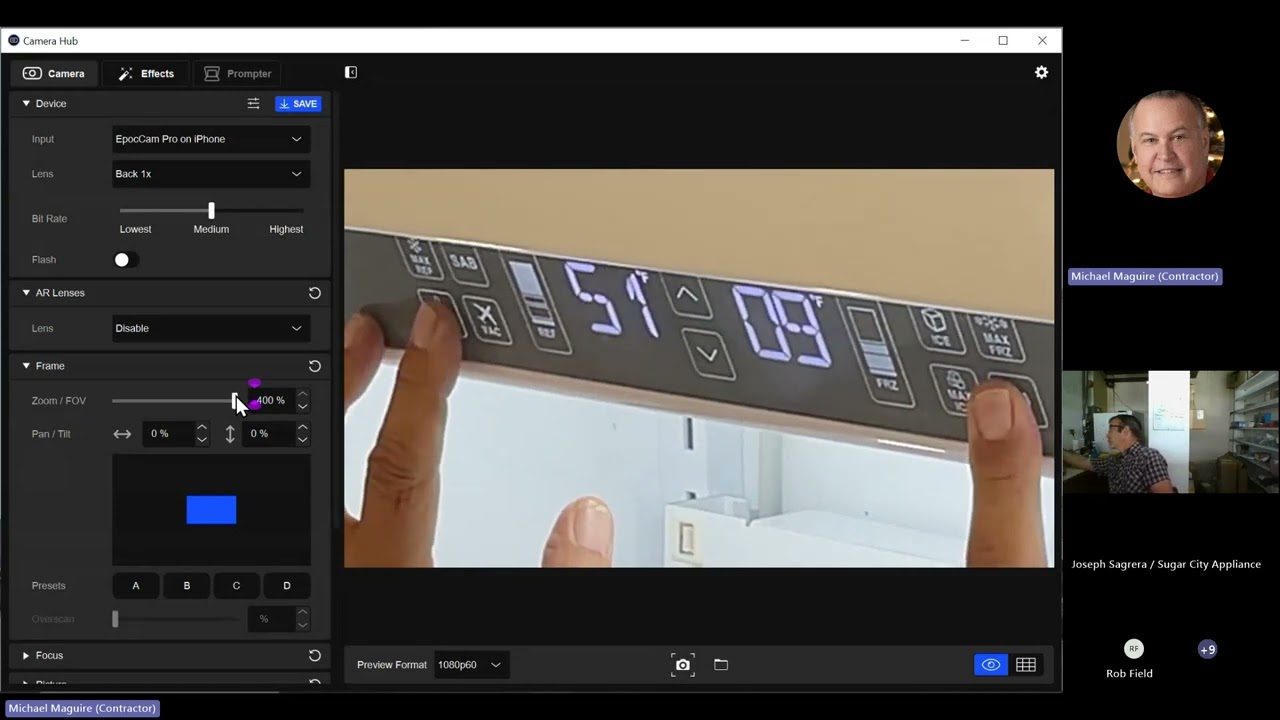The height and width of the screenshot is (720, 1280).
Task: Click the Tilt value field
Action: (268, 434)
